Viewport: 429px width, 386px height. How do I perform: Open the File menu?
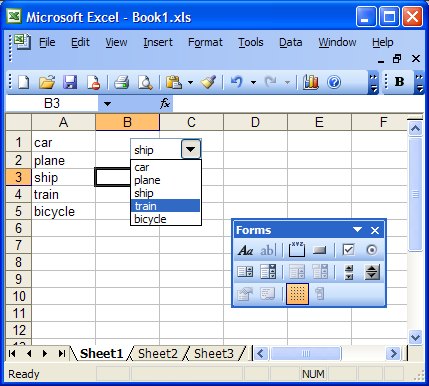pyautogui.click(x=47, y=42)
